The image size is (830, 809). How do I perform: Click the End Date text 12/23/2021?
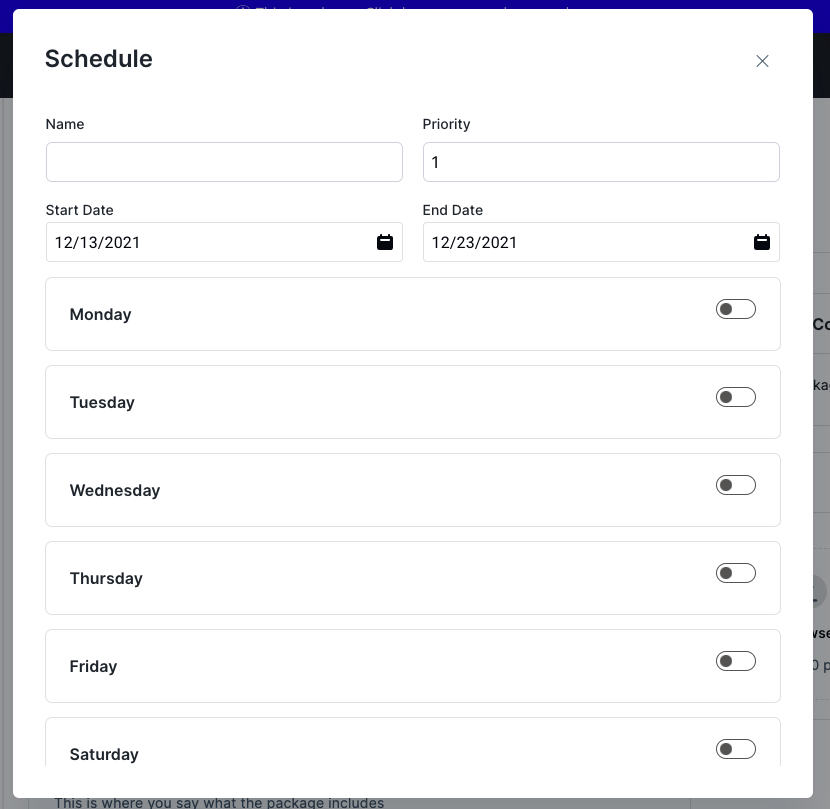coord(475,243)
